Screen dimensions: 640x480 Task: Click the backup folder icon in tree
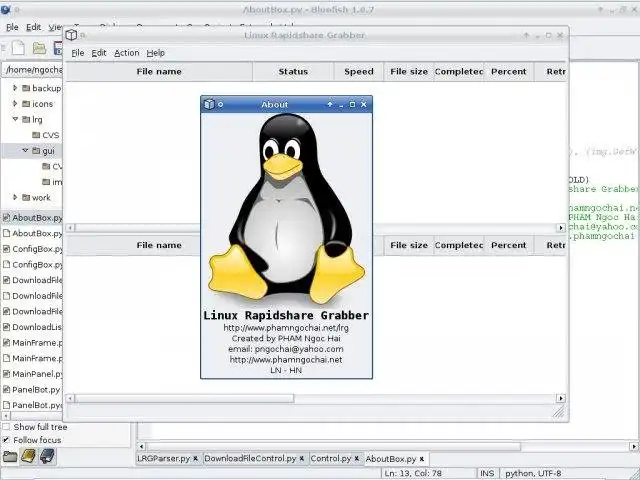[x=26, y=88]
